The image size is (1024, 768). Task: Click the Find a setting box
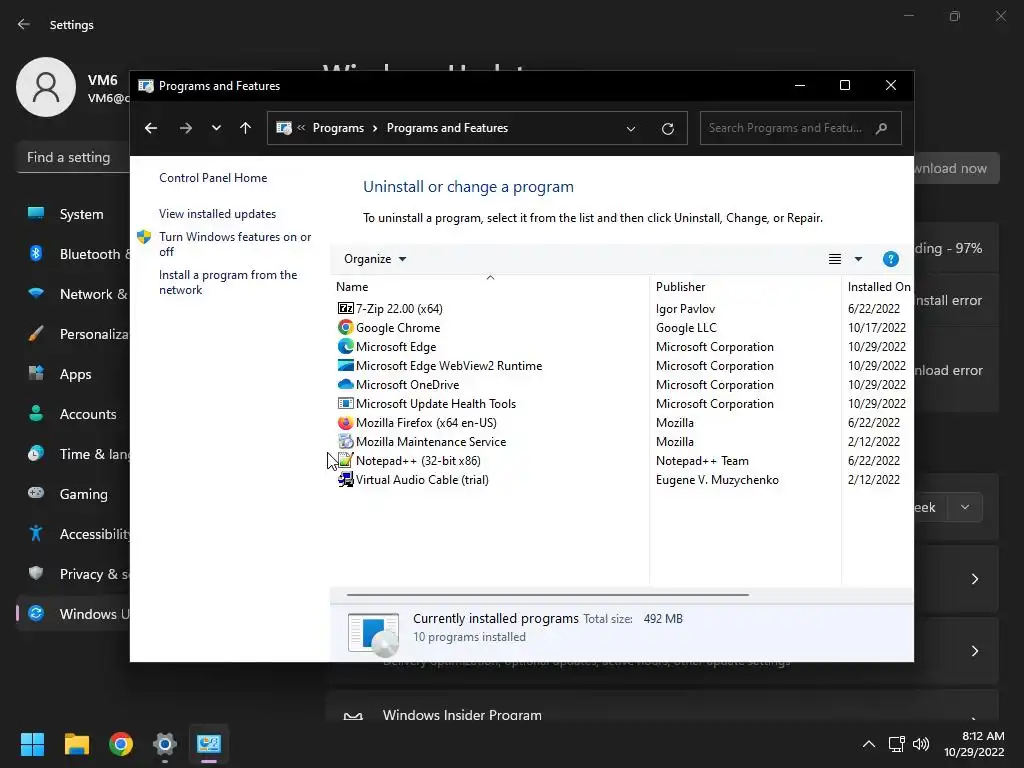click(x=73, y=157)
